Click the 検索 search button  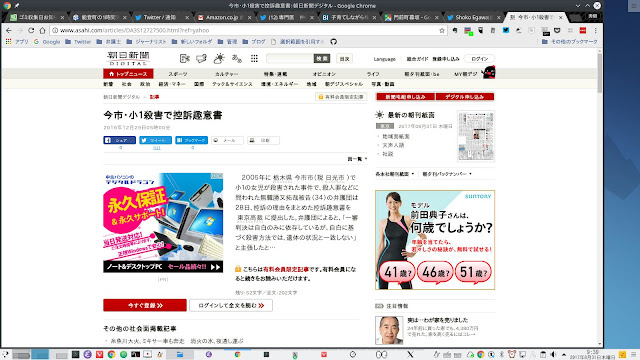(322, 58)
